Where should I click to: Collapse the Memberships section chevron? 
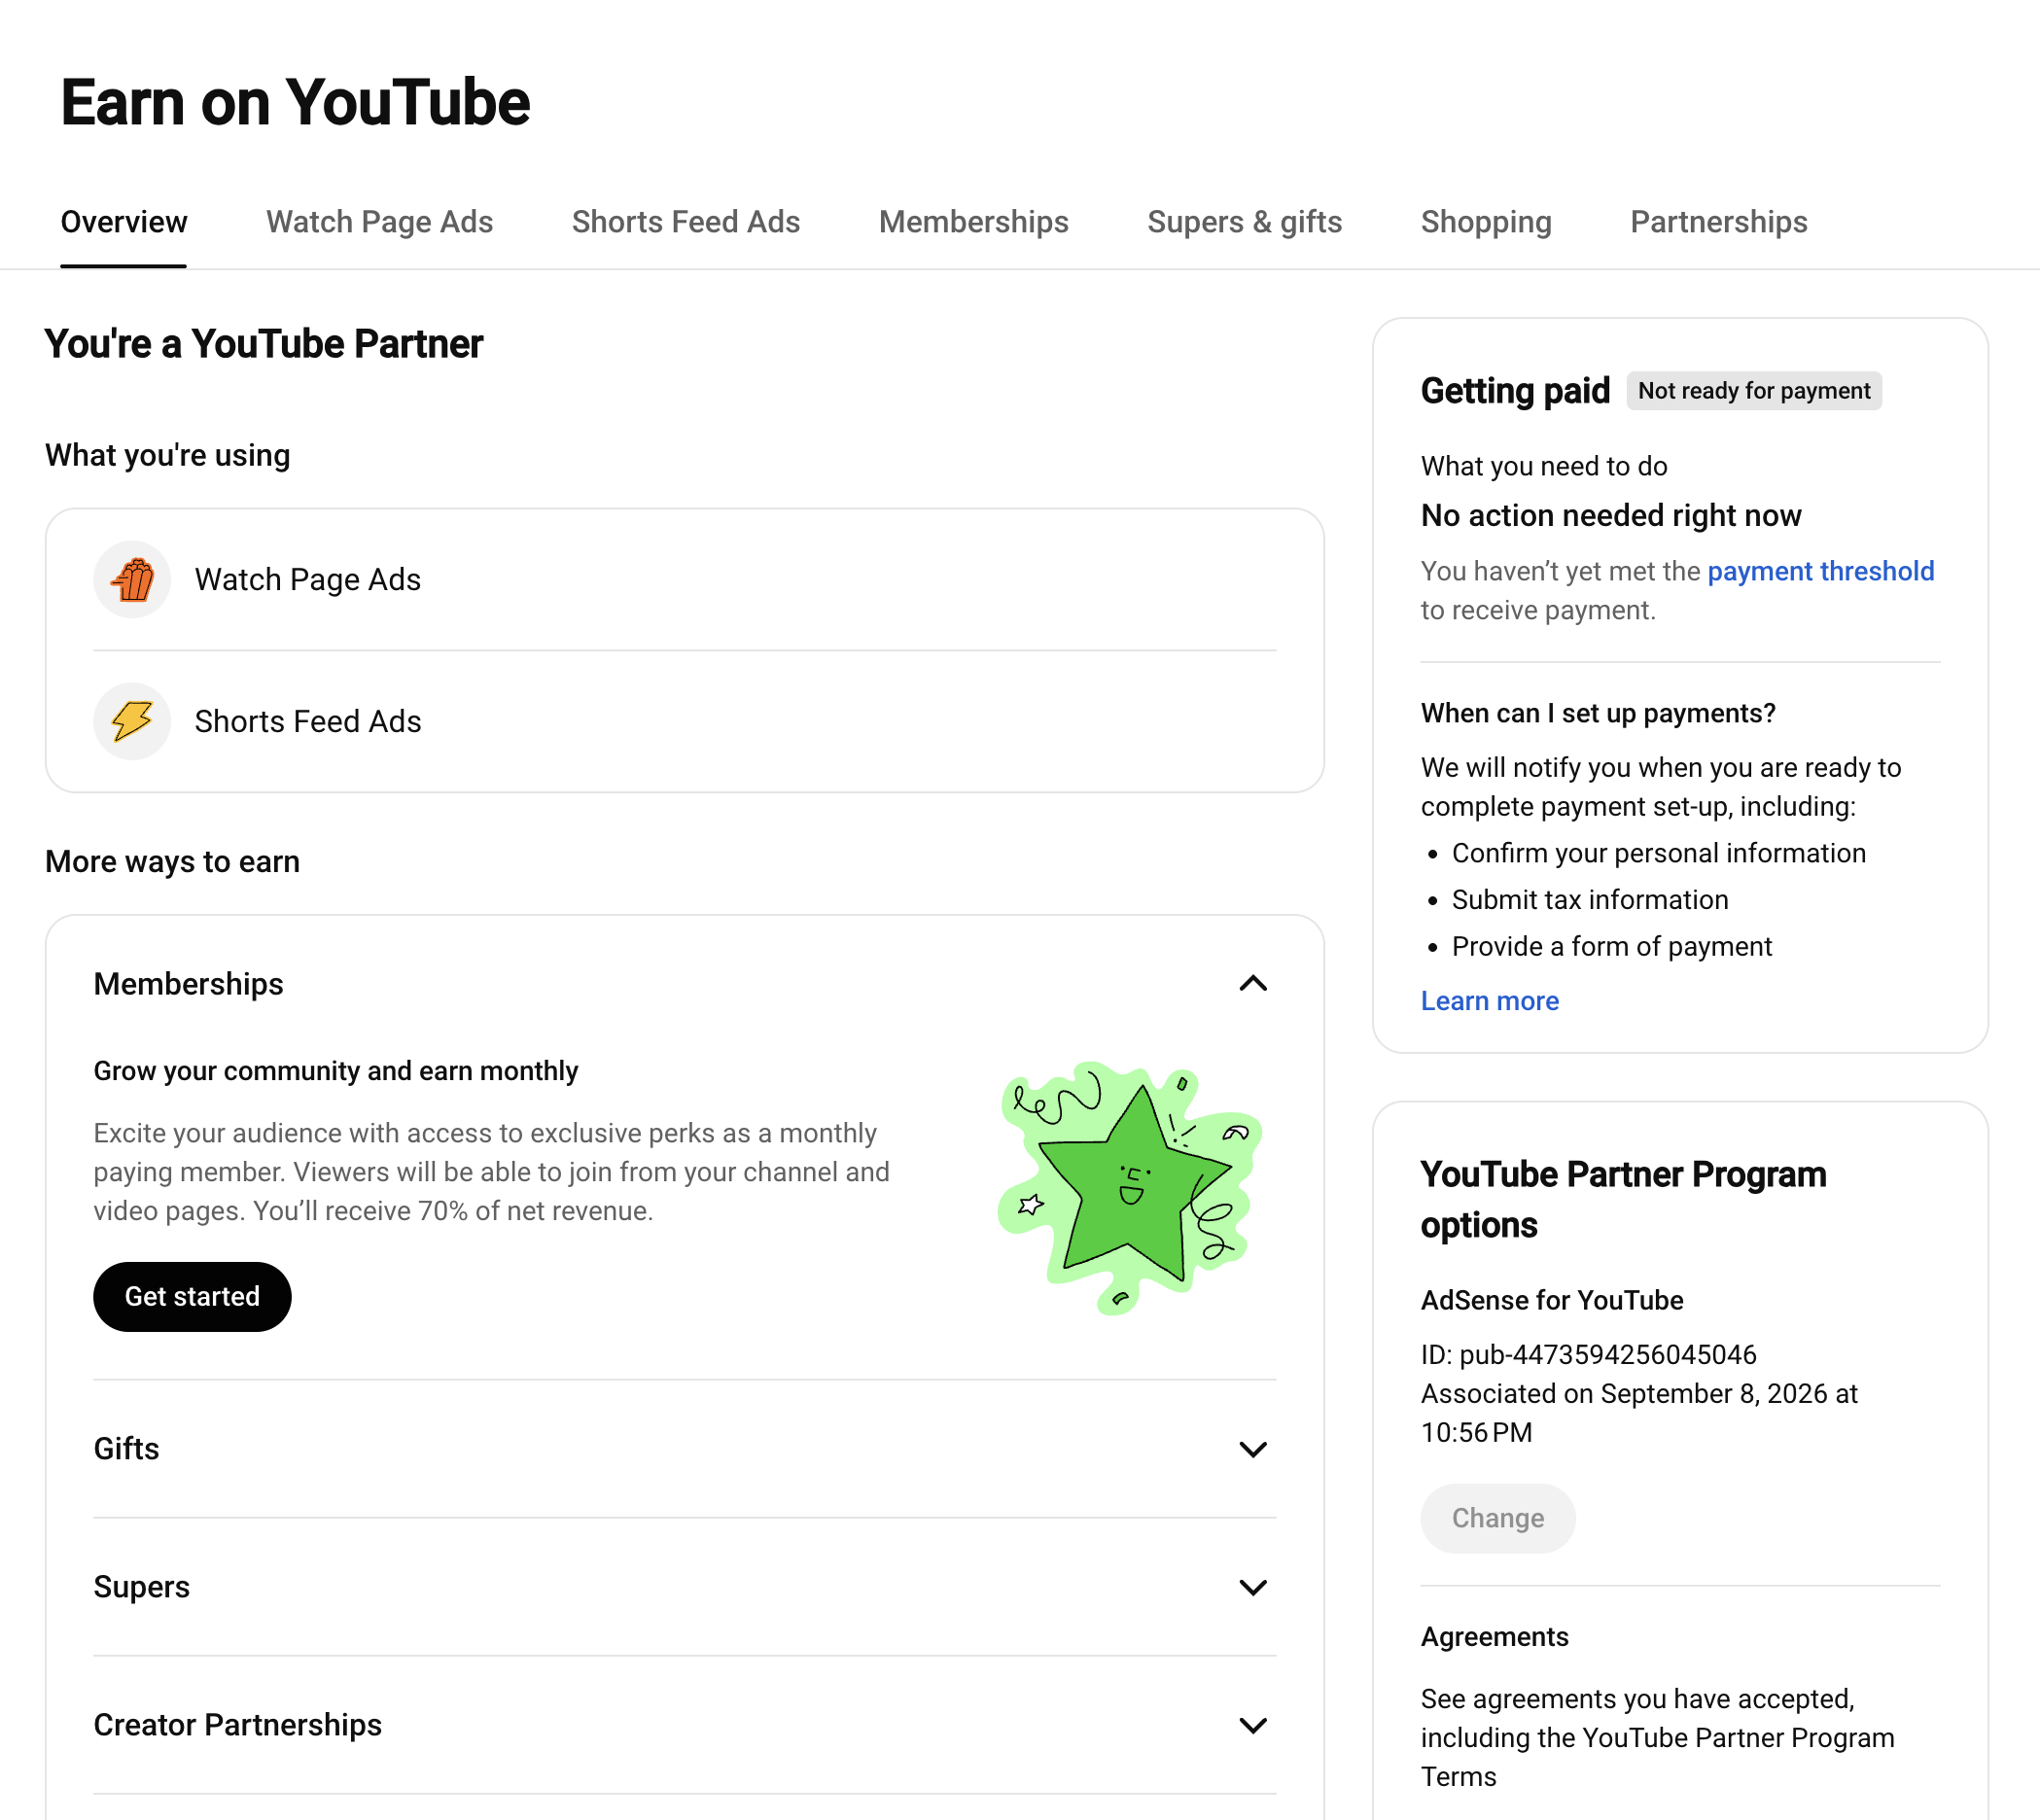[x=1253, y=984]
